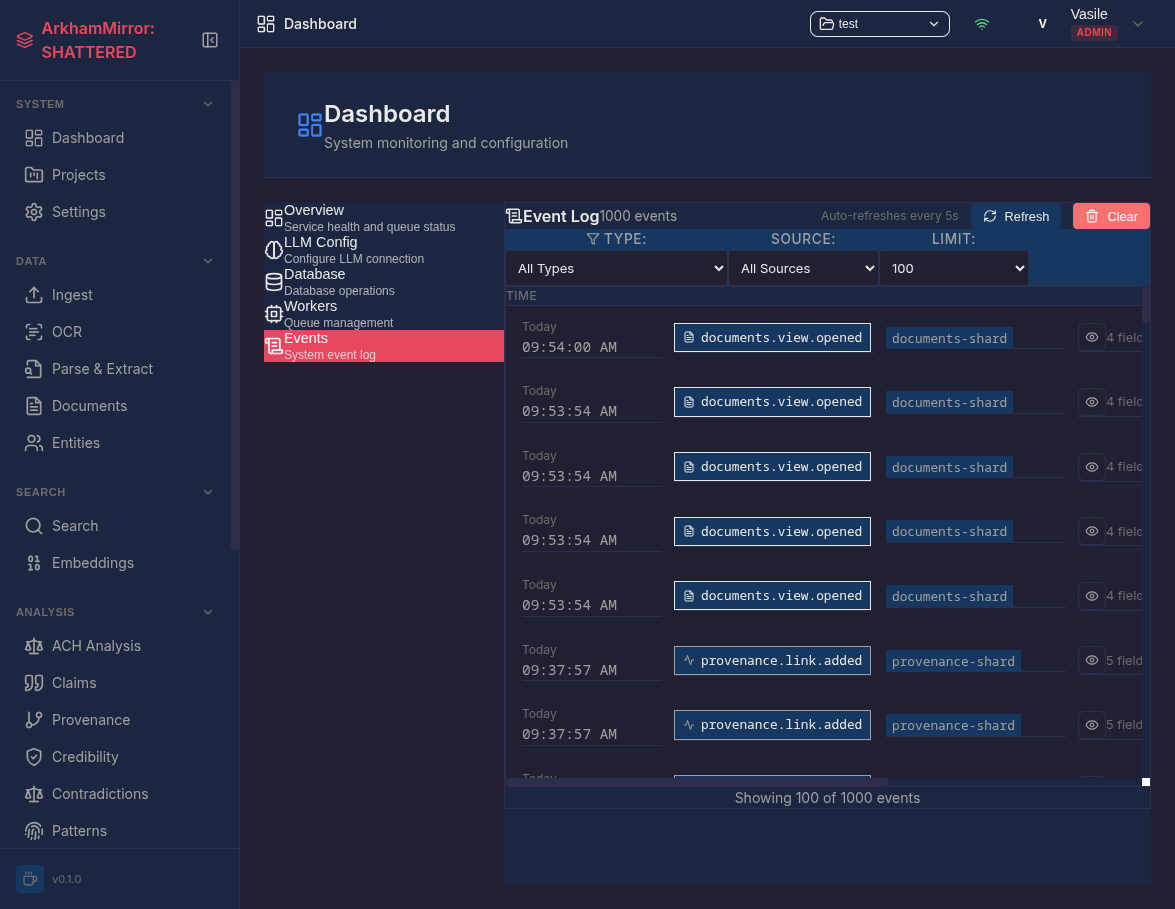This screenshot has width=1175, height=909.
Task: View details of 09:54:00 AM event
Action: point(1092,337)
